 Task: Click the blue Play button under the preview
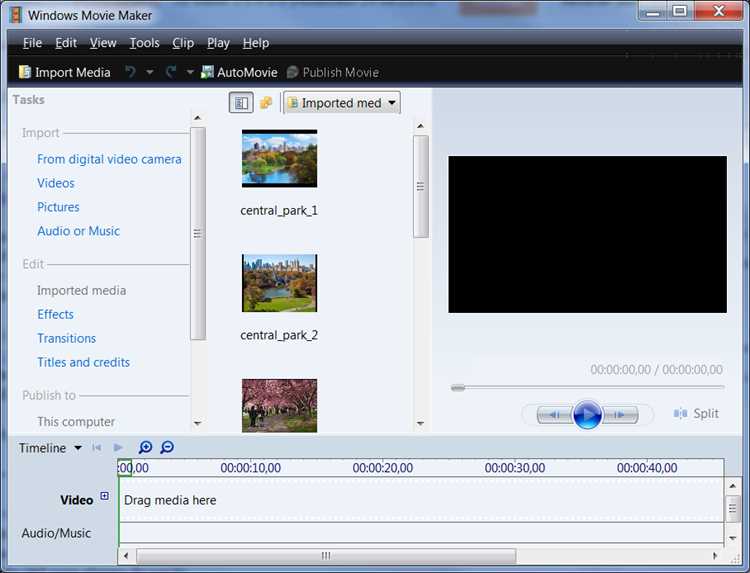[x=587, y=414]
